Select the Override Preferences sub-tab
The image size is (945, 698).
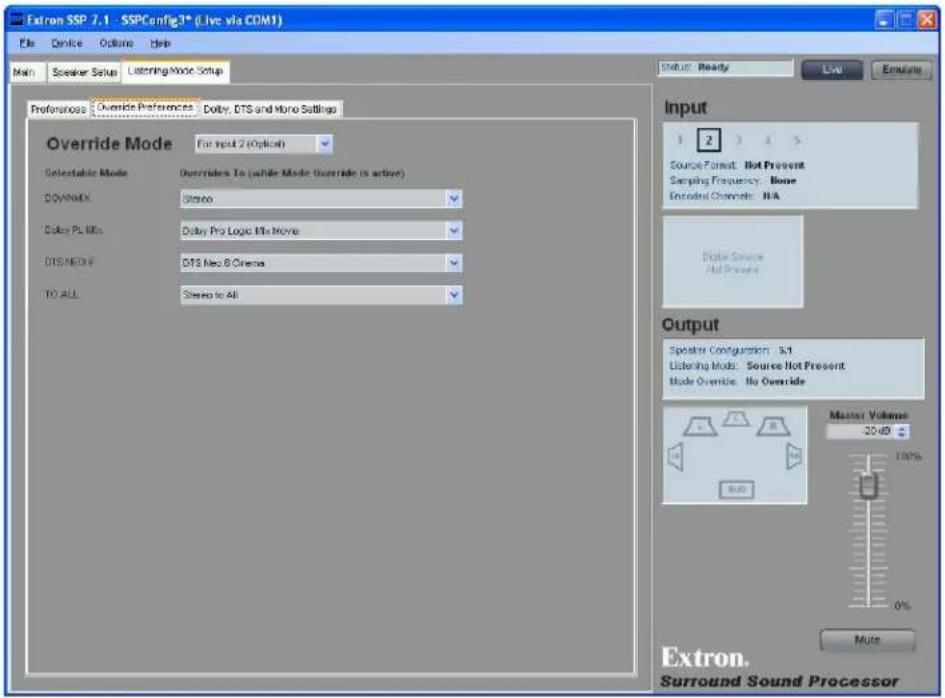[145, 107]
